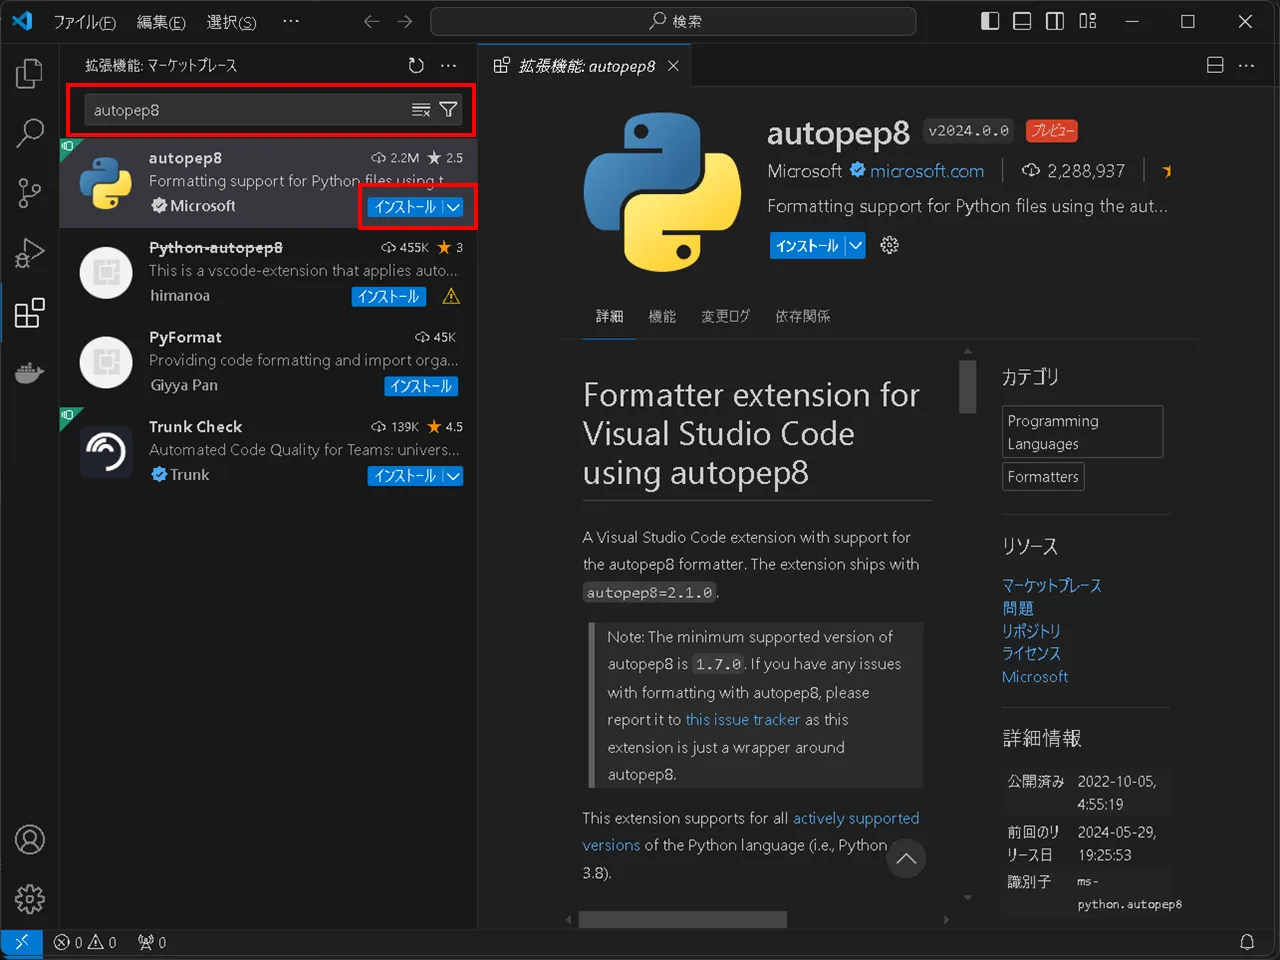Customize the editor layout

1088,21
